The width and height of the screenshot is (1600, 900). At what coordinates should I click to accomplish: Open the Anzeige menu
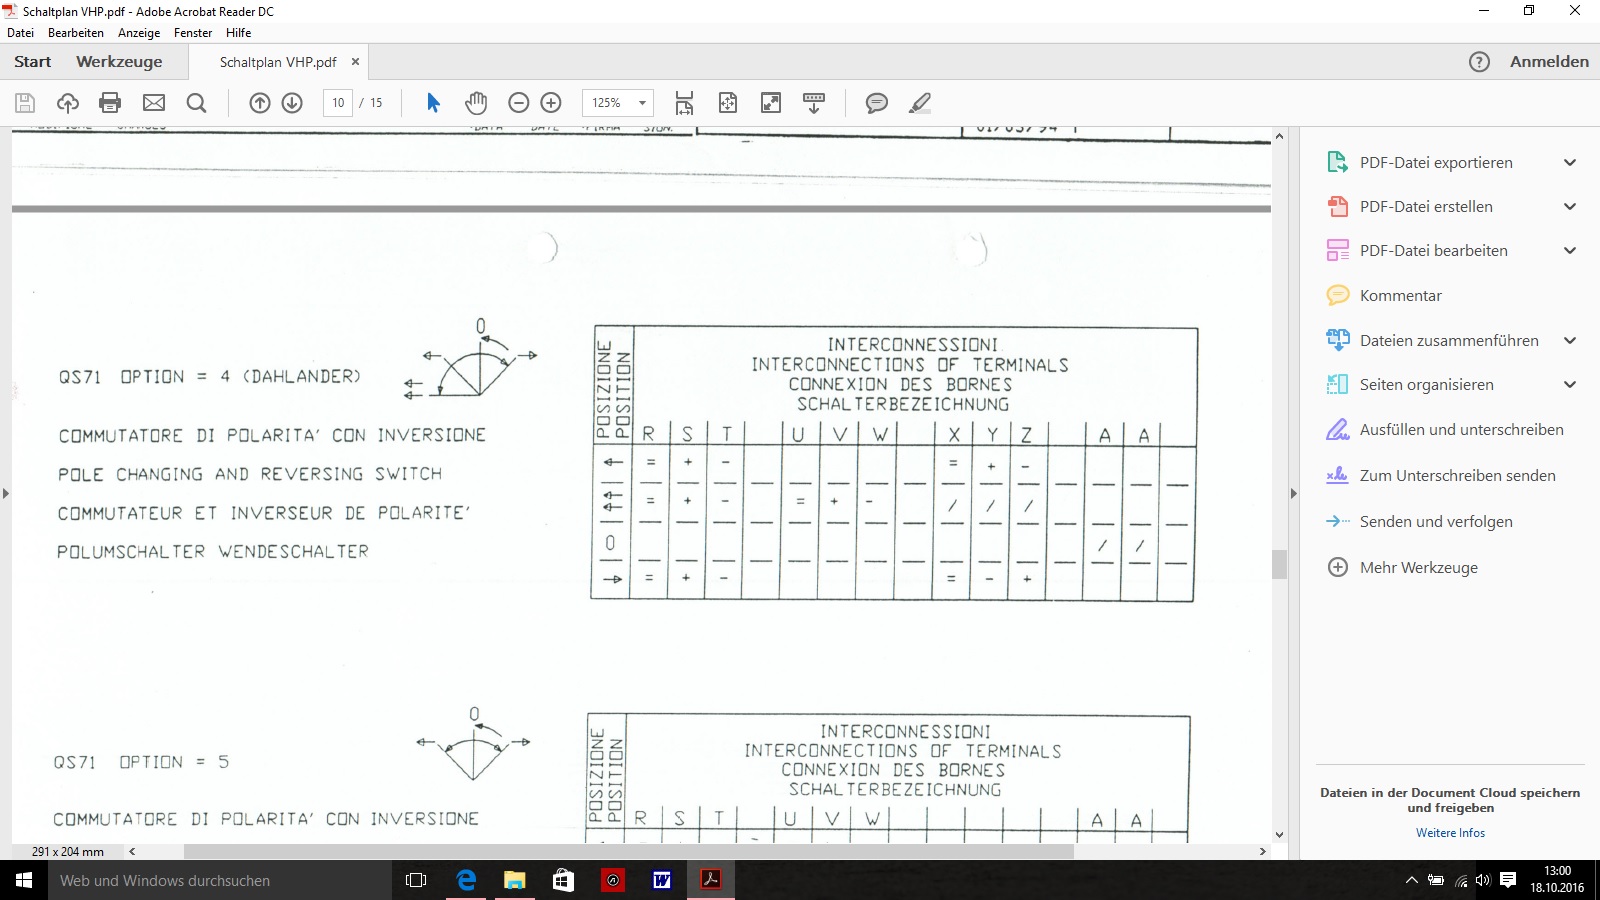pyautogui.click(x=139, y=33)
